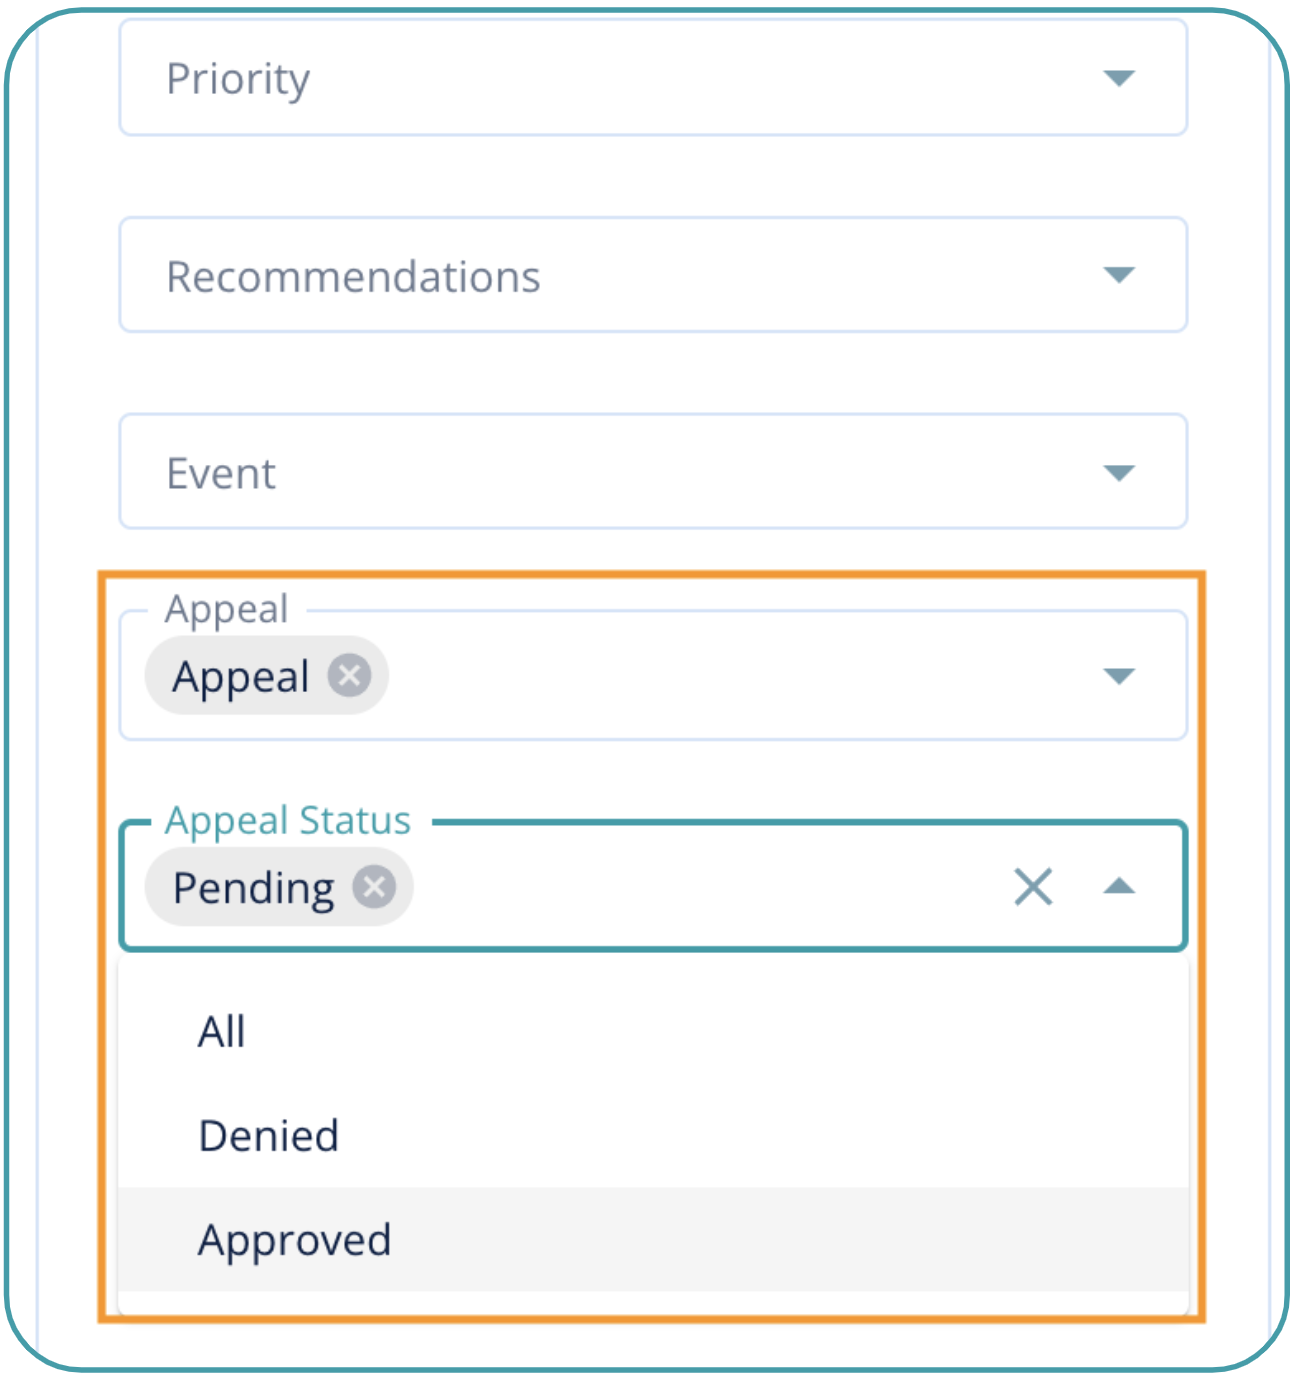Click the Event placeholder text
This screenshot has width=1306, height=1380.
tap(221, 474)
